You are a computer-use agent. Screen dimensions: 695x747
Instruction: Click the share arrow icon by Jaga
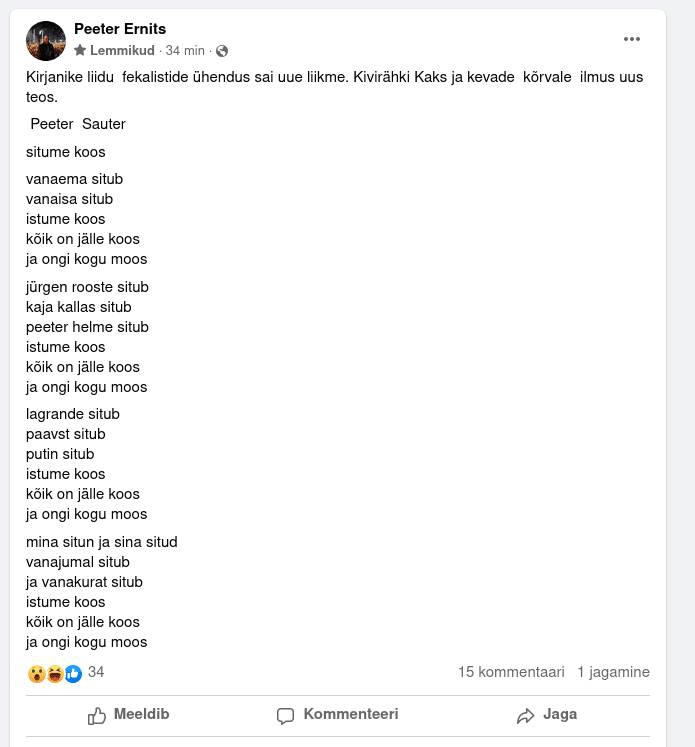526,716
